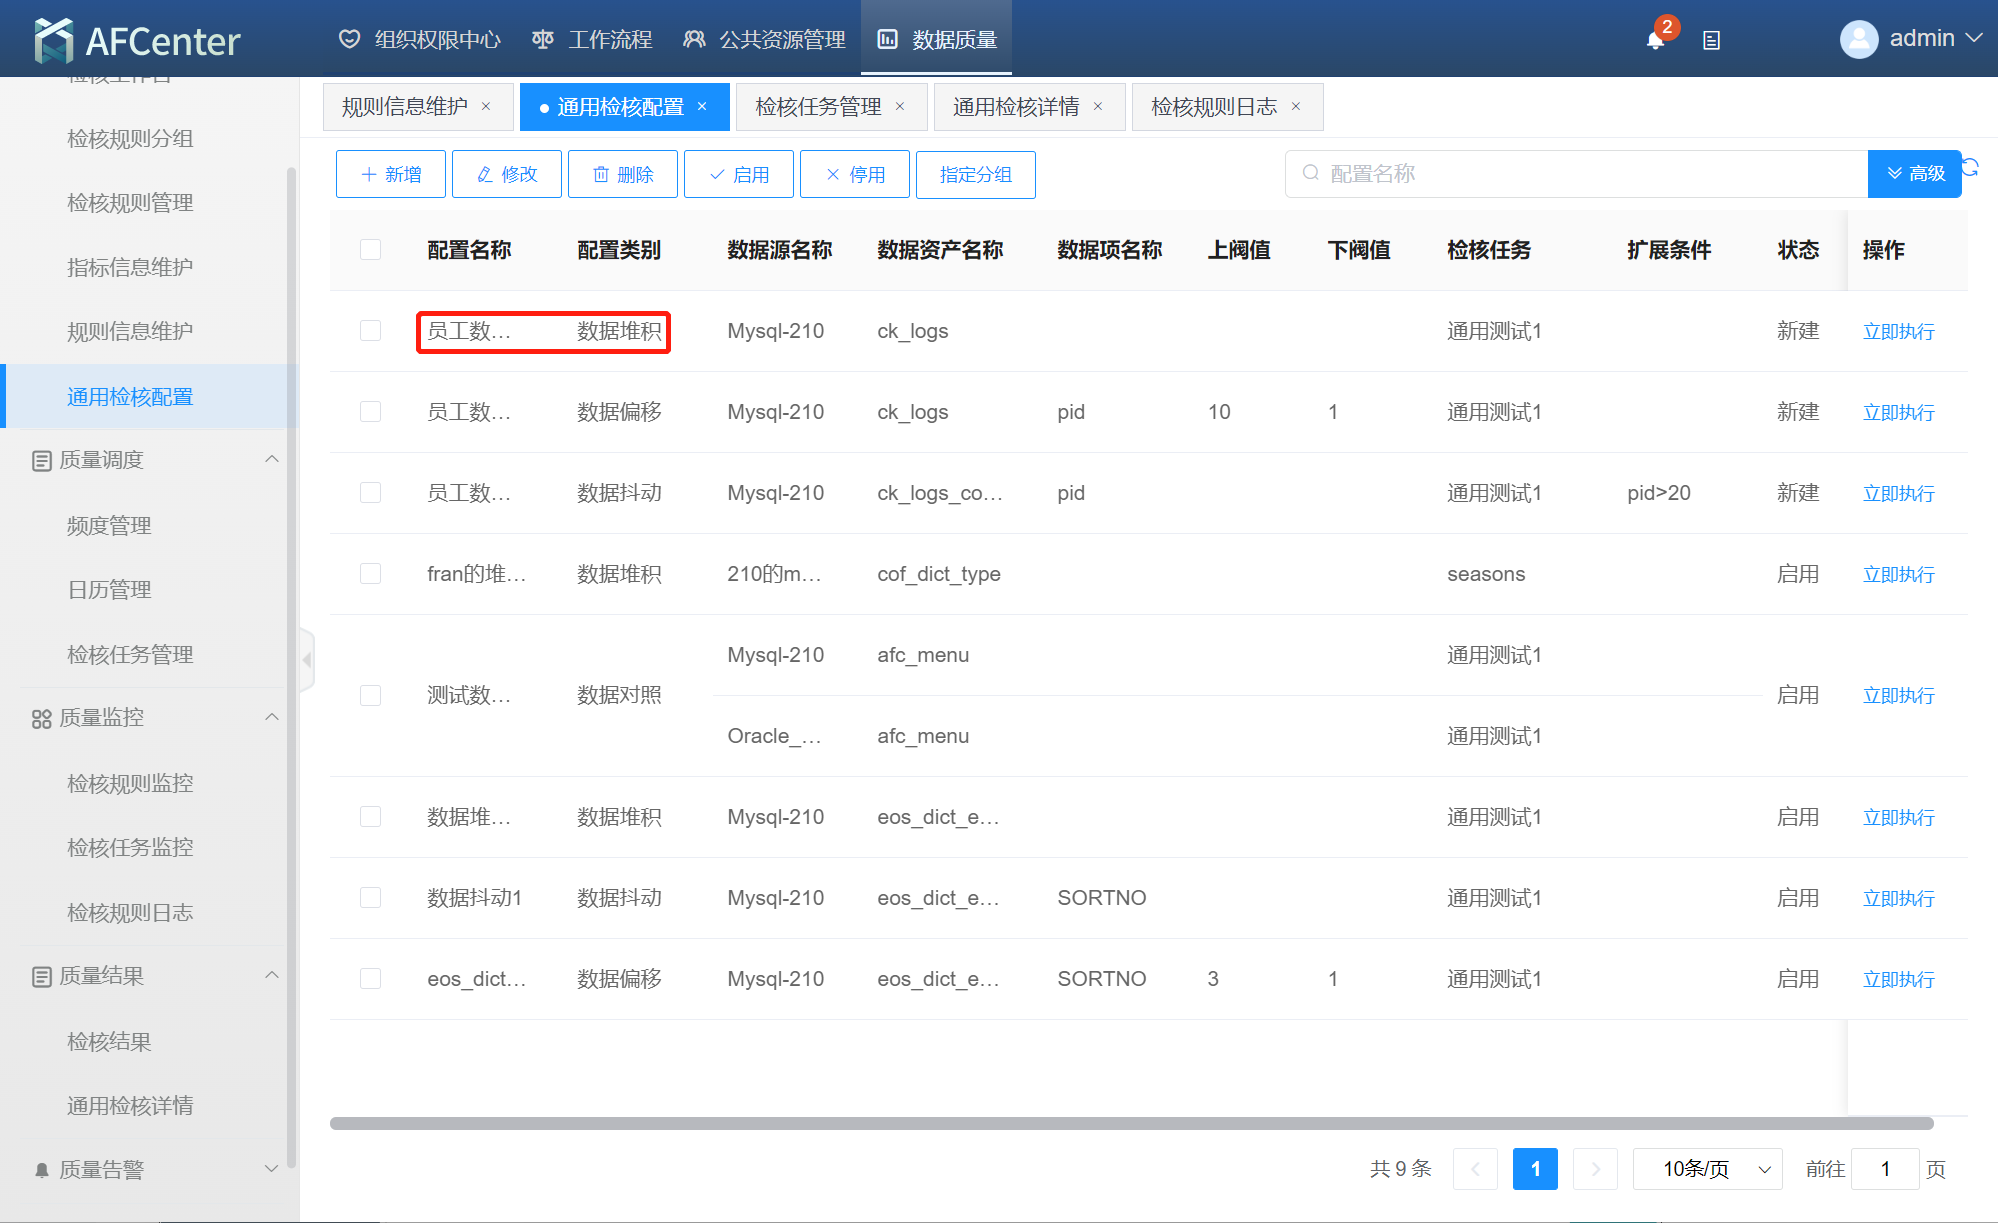Close the 规则信息维护 tab
The image size is (1998, 1223).
click(x=486, y=107)
